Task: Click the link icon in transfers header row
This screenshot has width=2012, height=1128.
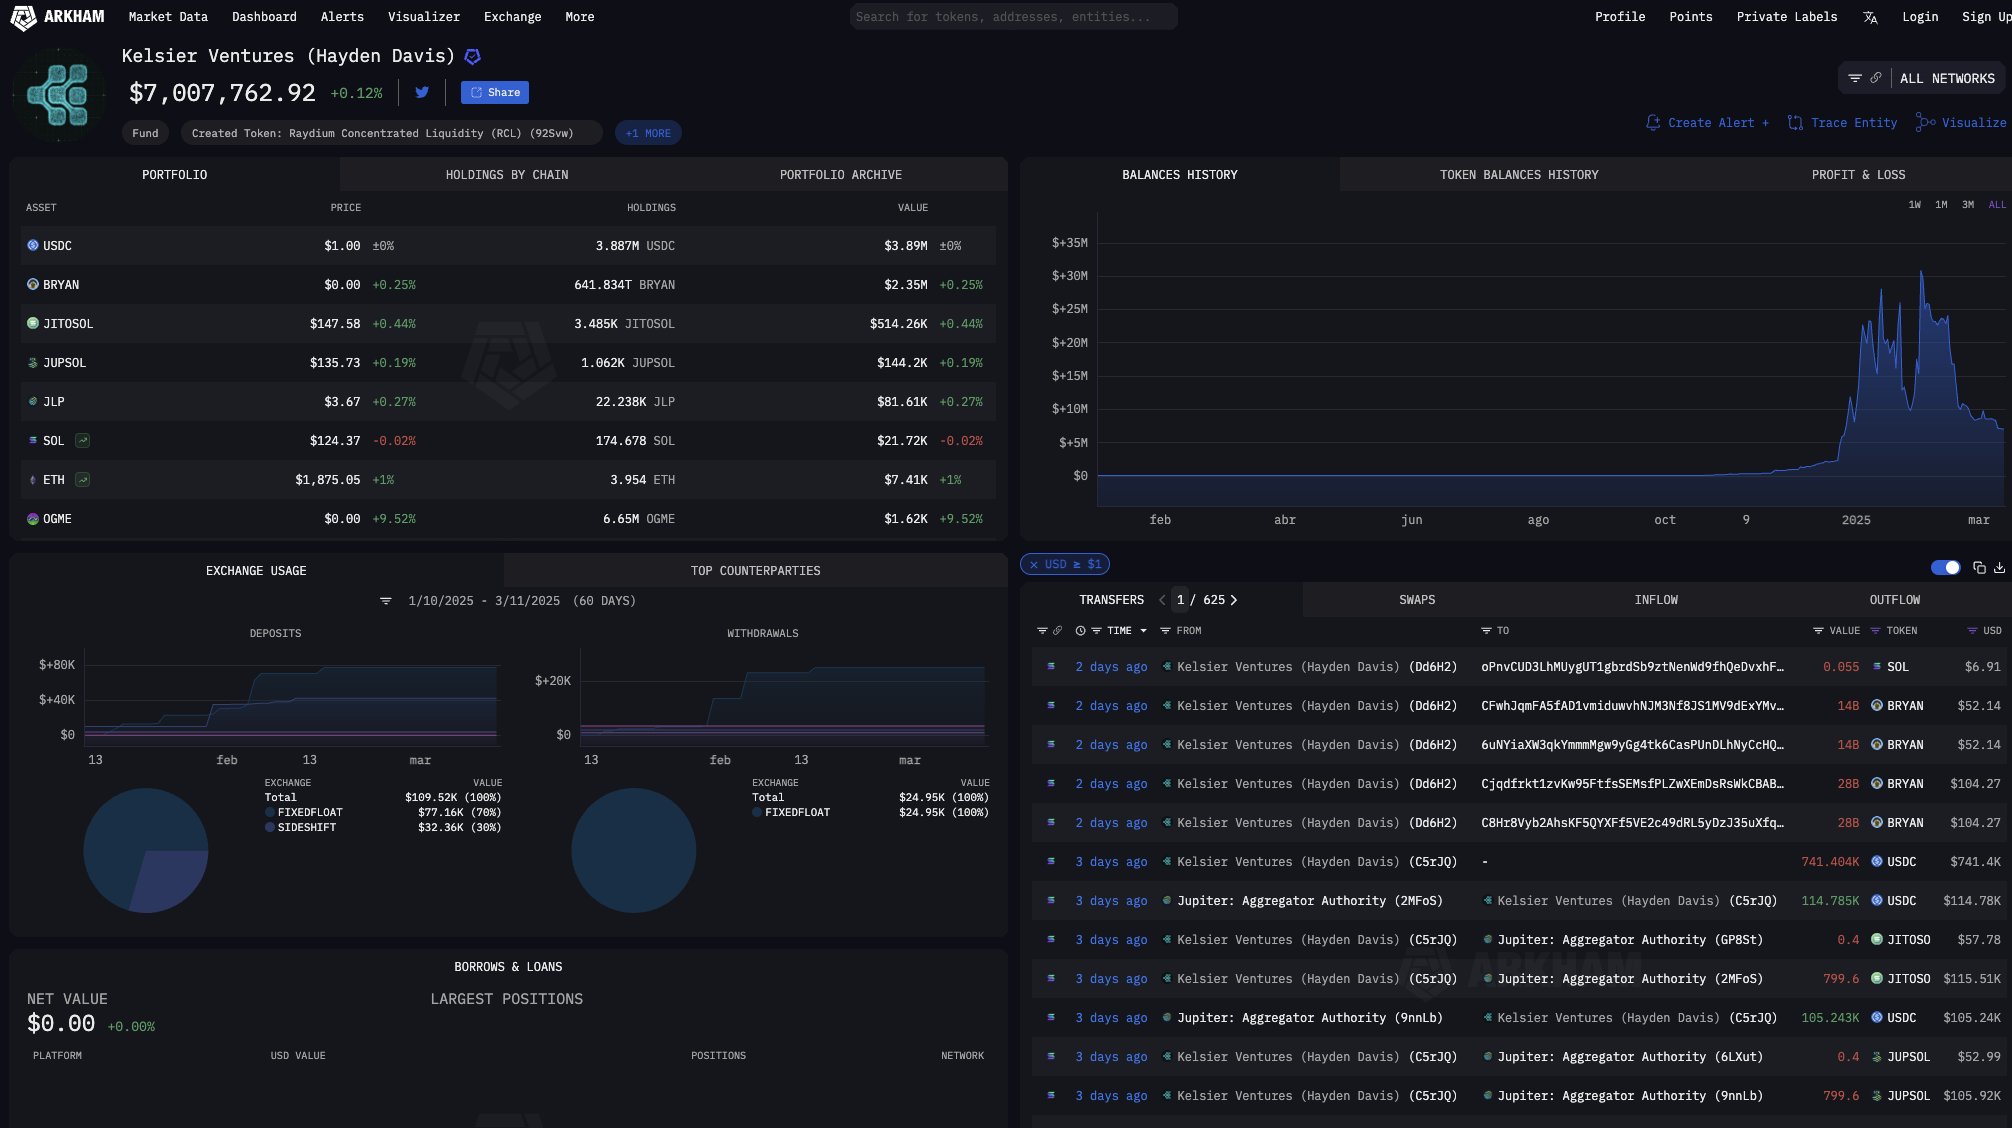Action: click(x=1057, y=631)
